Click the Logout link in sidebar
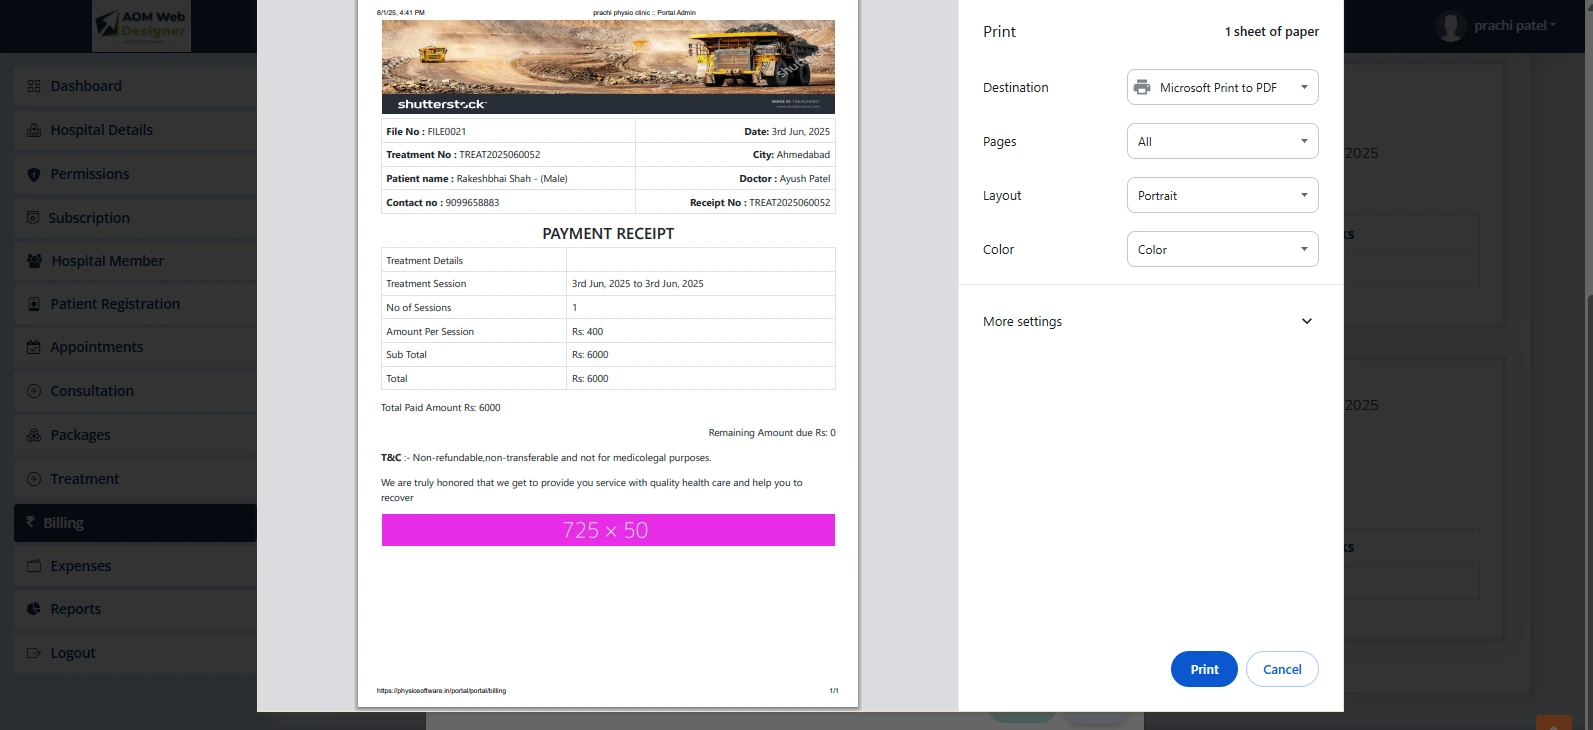This screenshot has width=1593, height=730. tap(135, 653)
